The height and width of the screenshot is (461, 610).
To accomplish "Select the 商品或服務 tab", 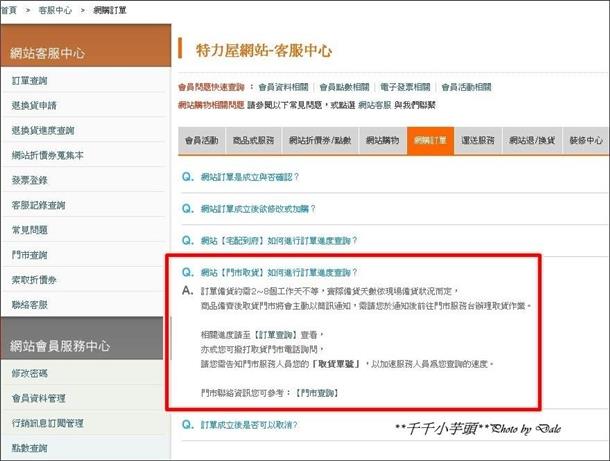I will pos(254,140).
